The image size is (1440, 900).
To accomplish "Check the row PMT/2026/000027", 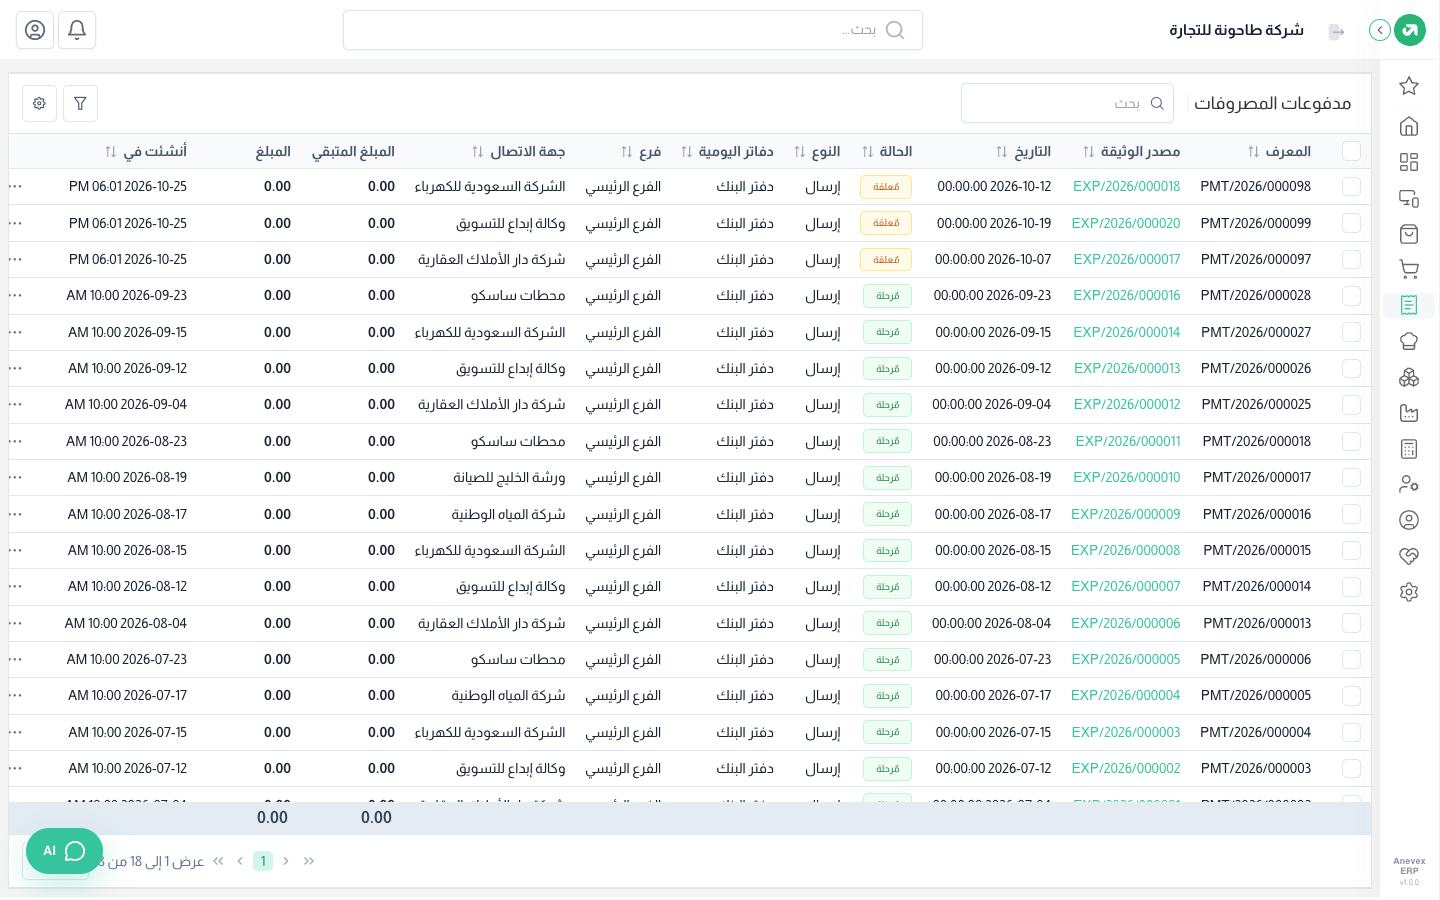I will tap(1351, 332).
